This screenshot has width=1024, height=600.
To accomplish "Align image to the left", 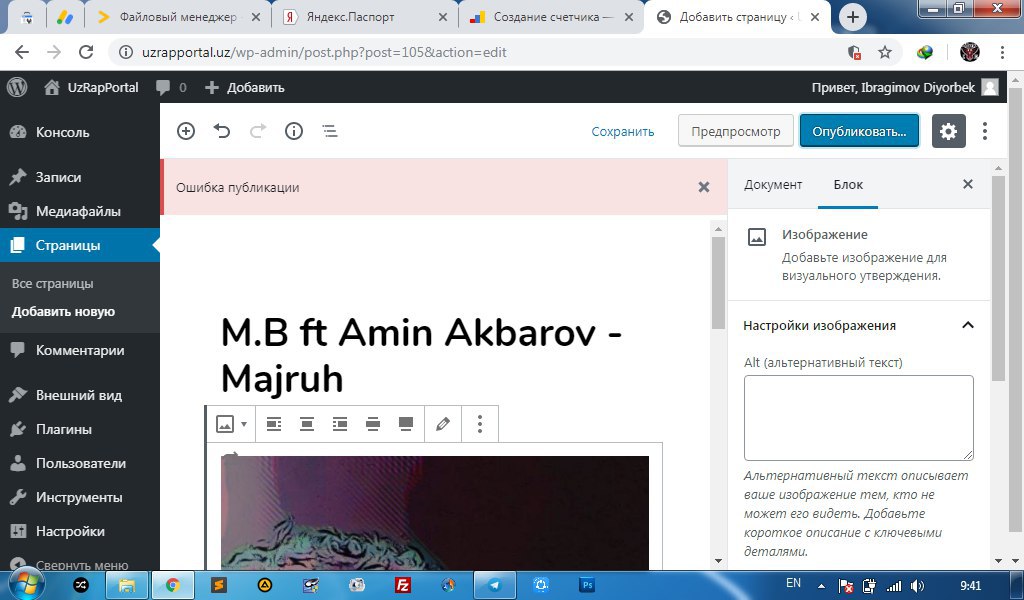I will [x=274, y=424].
